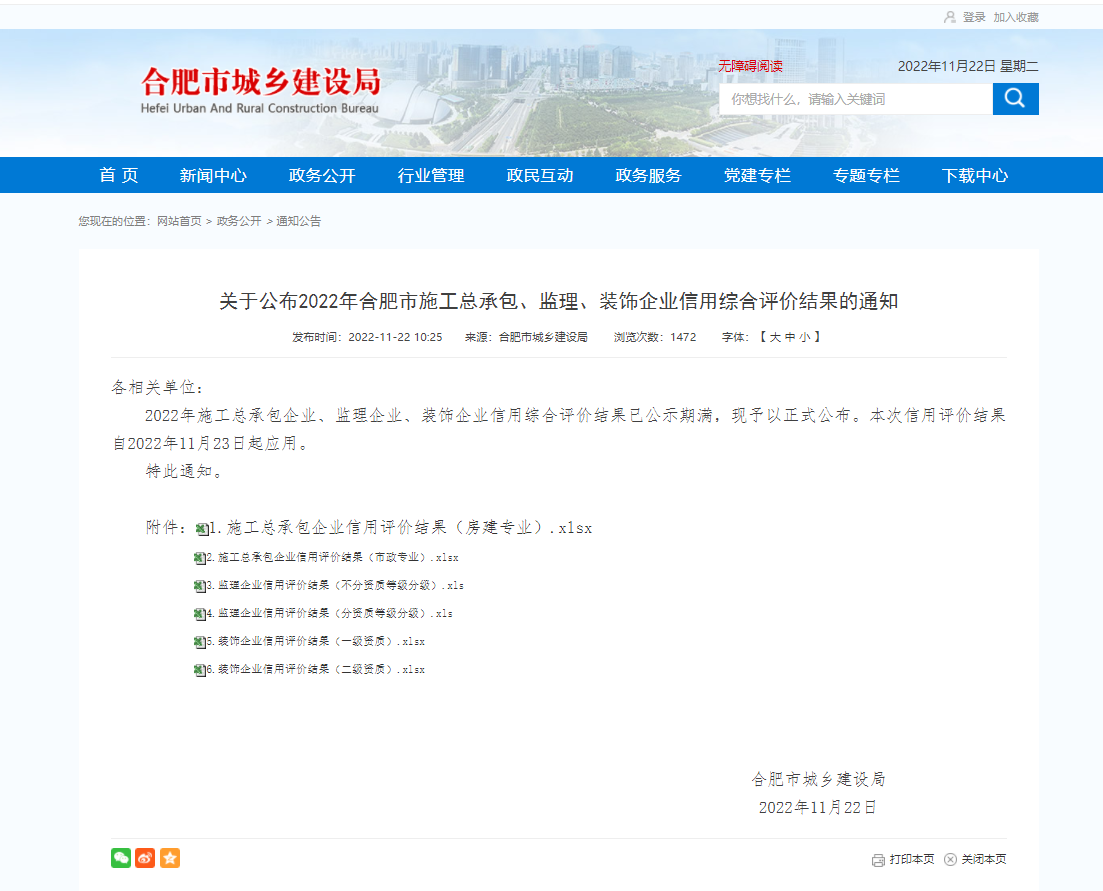Download 监理企业信用评价结果（分资质等级分级）.xls
This screenshot has width=1103, height=891.
pos(330,614)
